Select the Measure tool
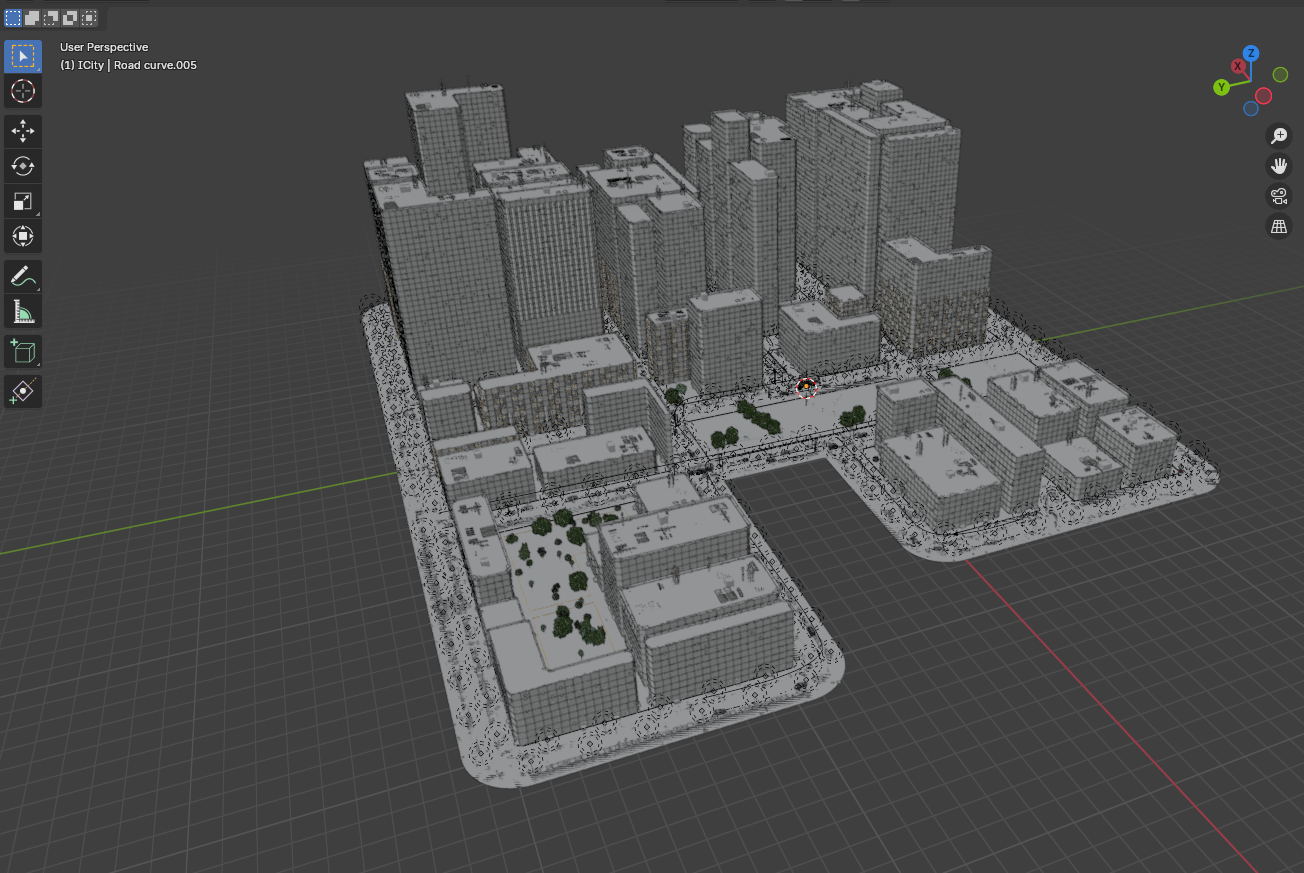Image resolution: width=1304 pixels, height=873 pixels. 23,311
